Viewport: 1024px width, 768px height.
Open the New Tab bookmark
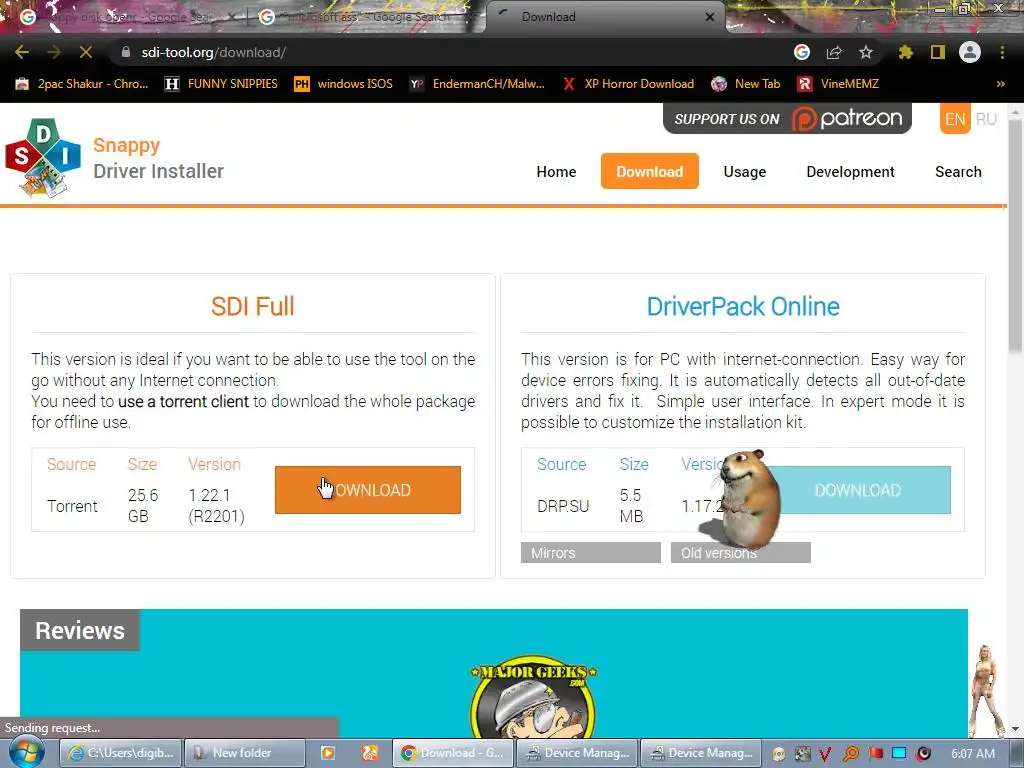(x=746, y=84)
